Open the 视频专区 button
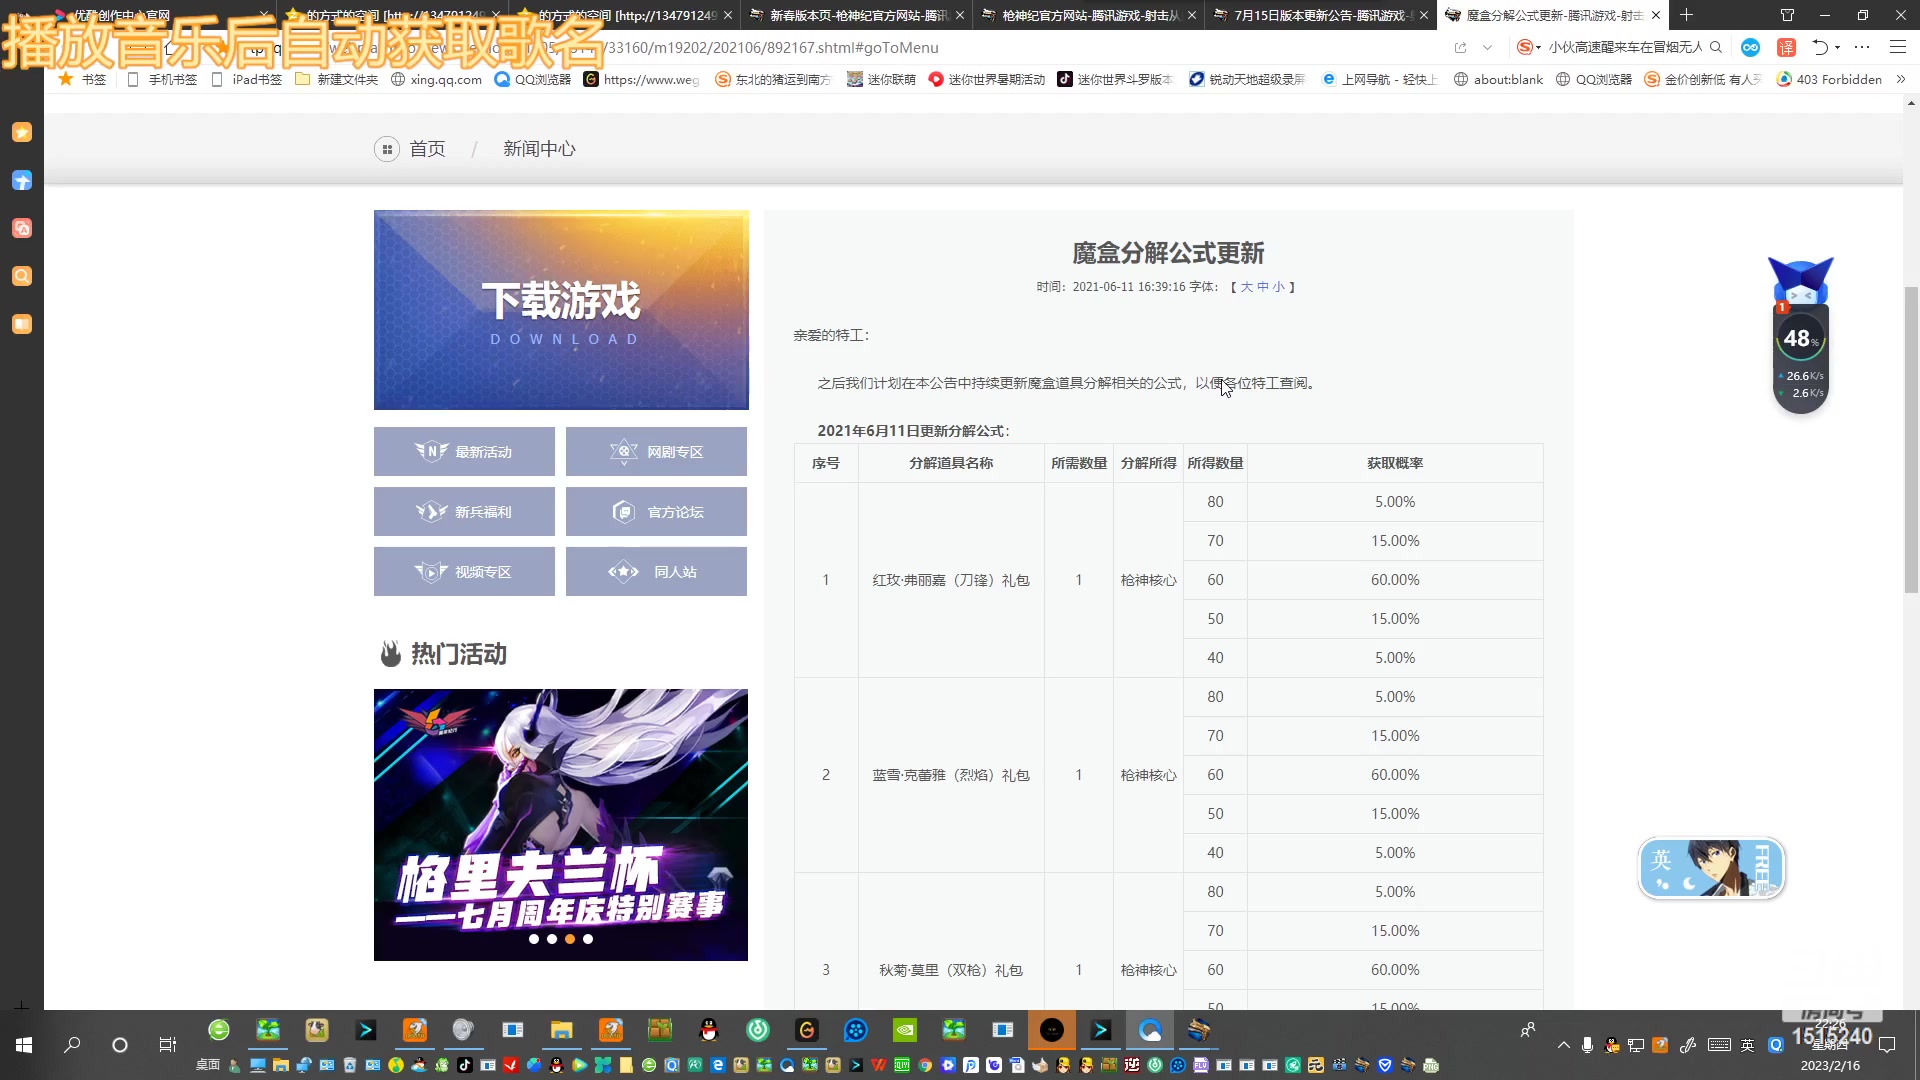1920x1080 pixels. coord(464,572)
